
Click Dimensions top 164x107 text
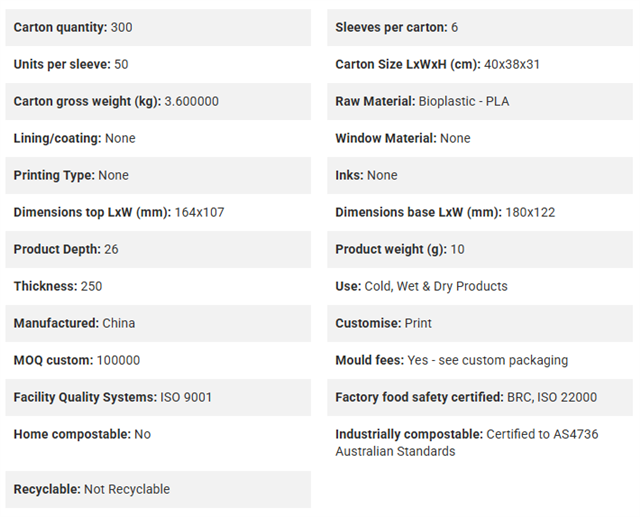tap(119, 212)
